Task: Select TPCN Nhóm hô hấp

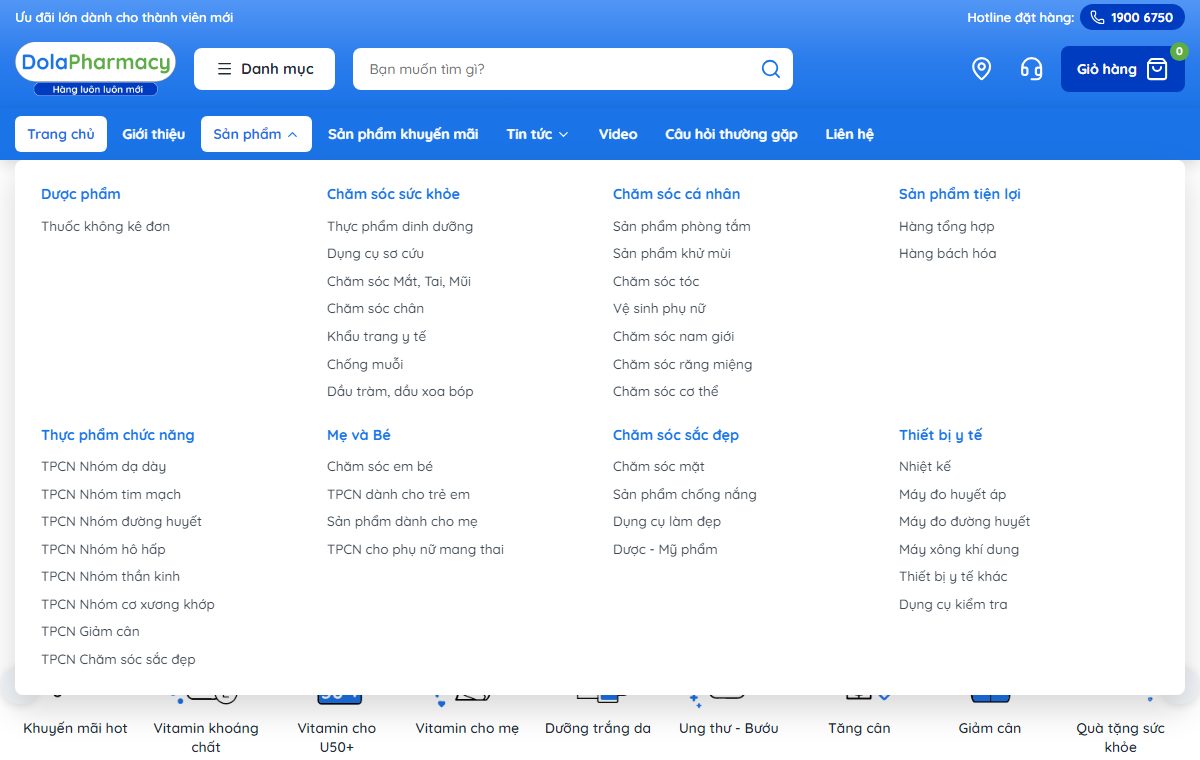Action: (103, 549)
